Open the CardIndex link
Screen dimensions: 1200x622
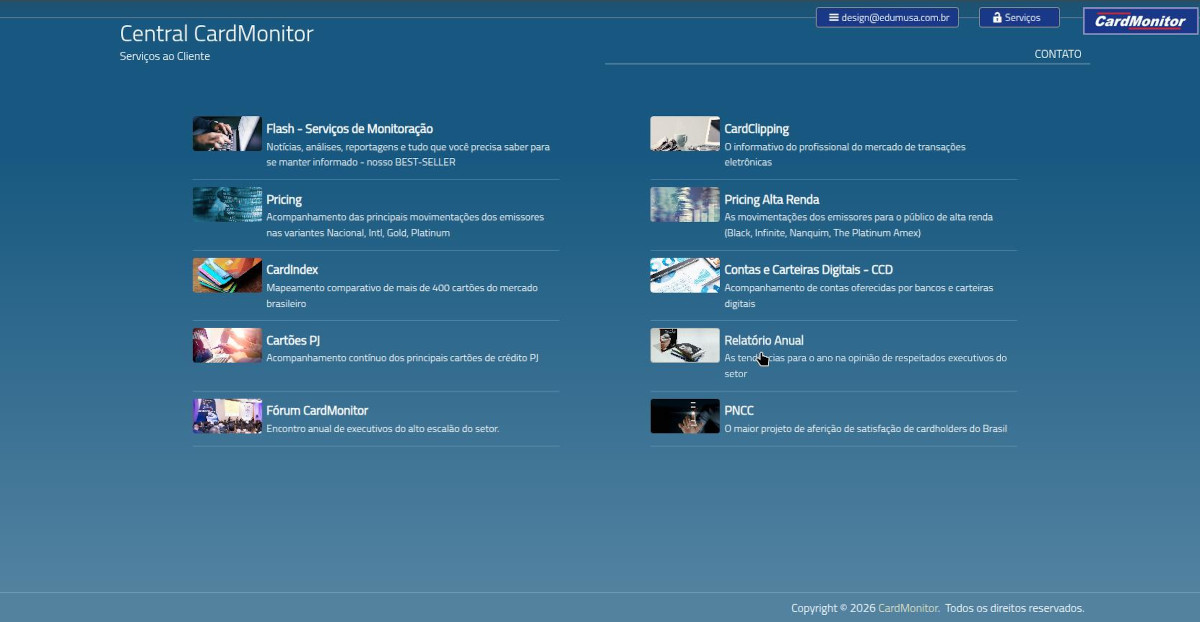coord(292,270)
